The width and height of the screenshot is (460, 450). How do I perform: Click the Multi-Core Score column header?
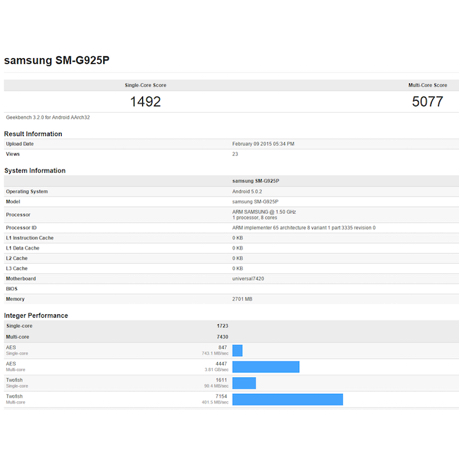pyautogui.click(x=428, y=85)
